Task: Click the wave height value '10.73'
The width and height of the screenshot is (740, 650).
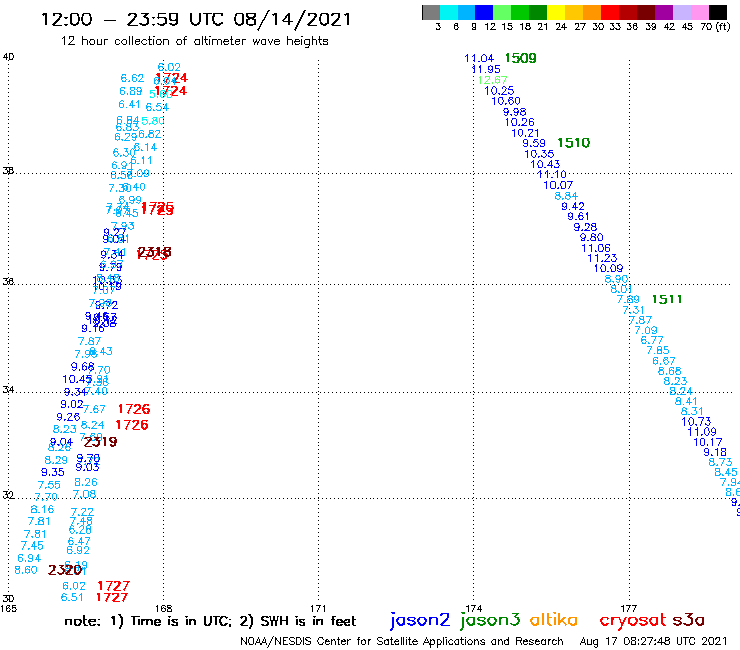Action: [696, 422]
